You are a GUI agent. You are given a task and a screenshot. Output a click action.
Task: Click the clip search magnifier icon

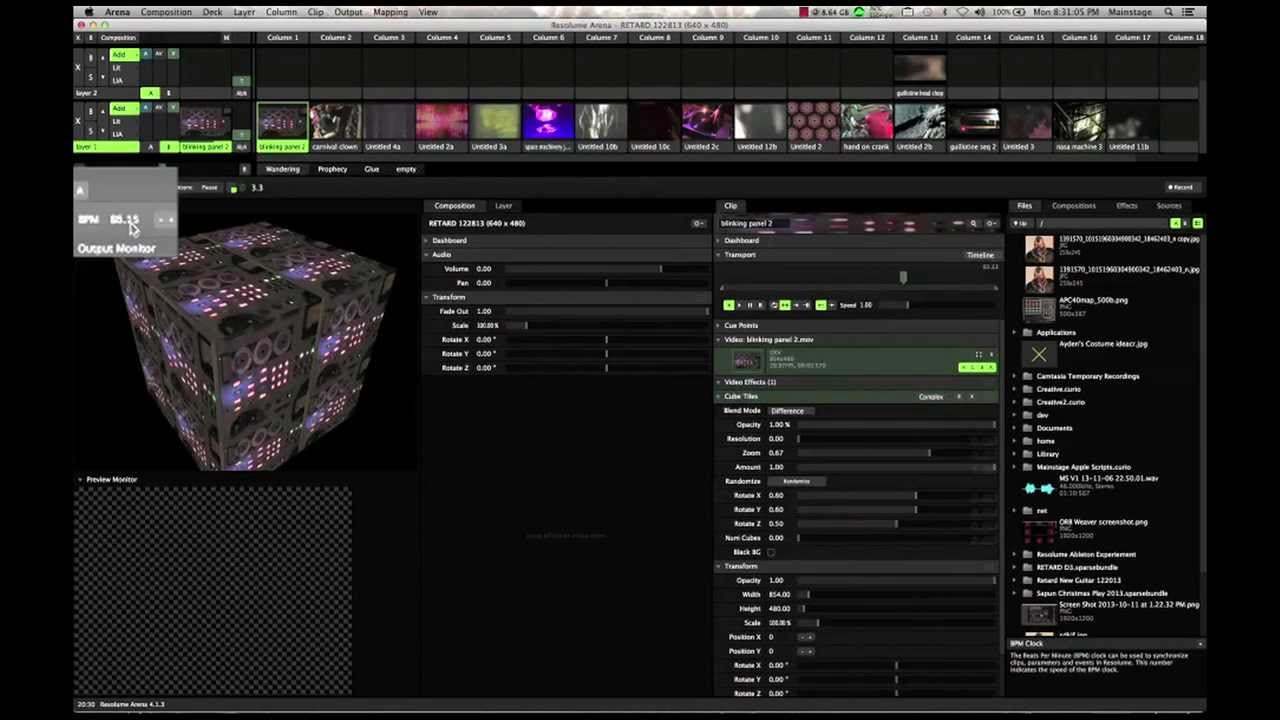(x=973, y=223)
